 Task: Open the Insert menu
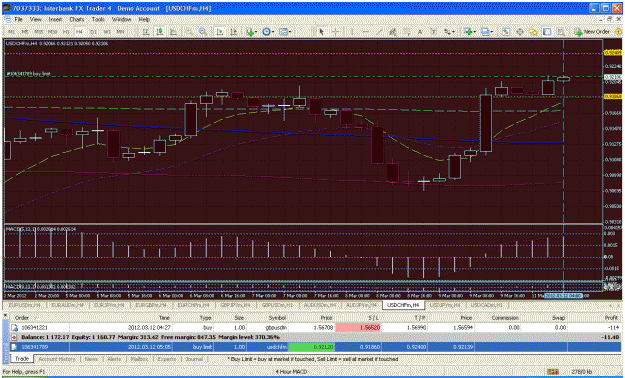coord(55,19)
